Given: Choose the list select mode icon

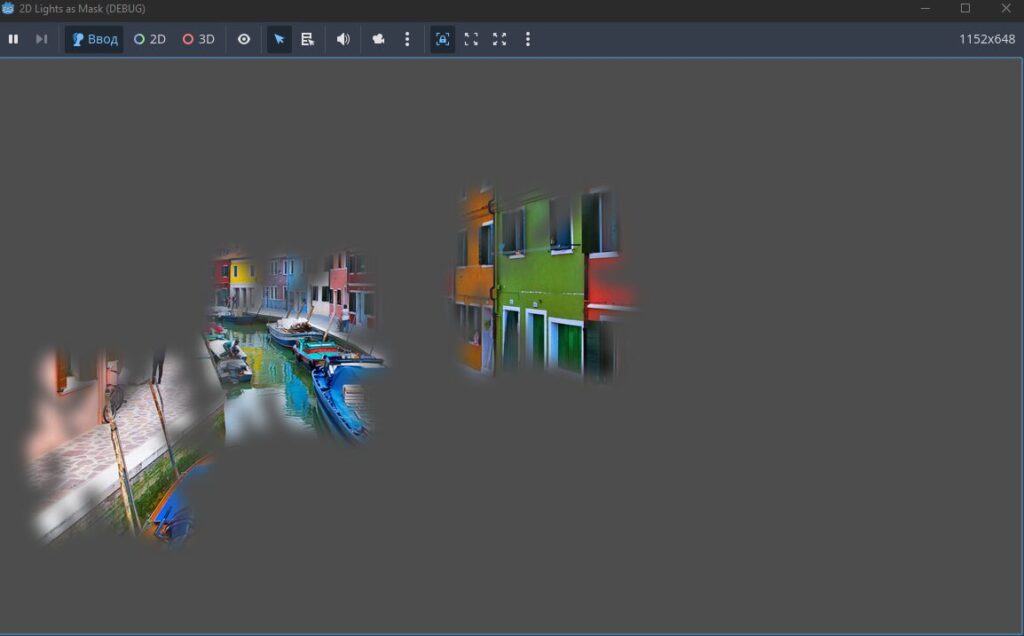Looking at the screenshot, I should [308, 39].
